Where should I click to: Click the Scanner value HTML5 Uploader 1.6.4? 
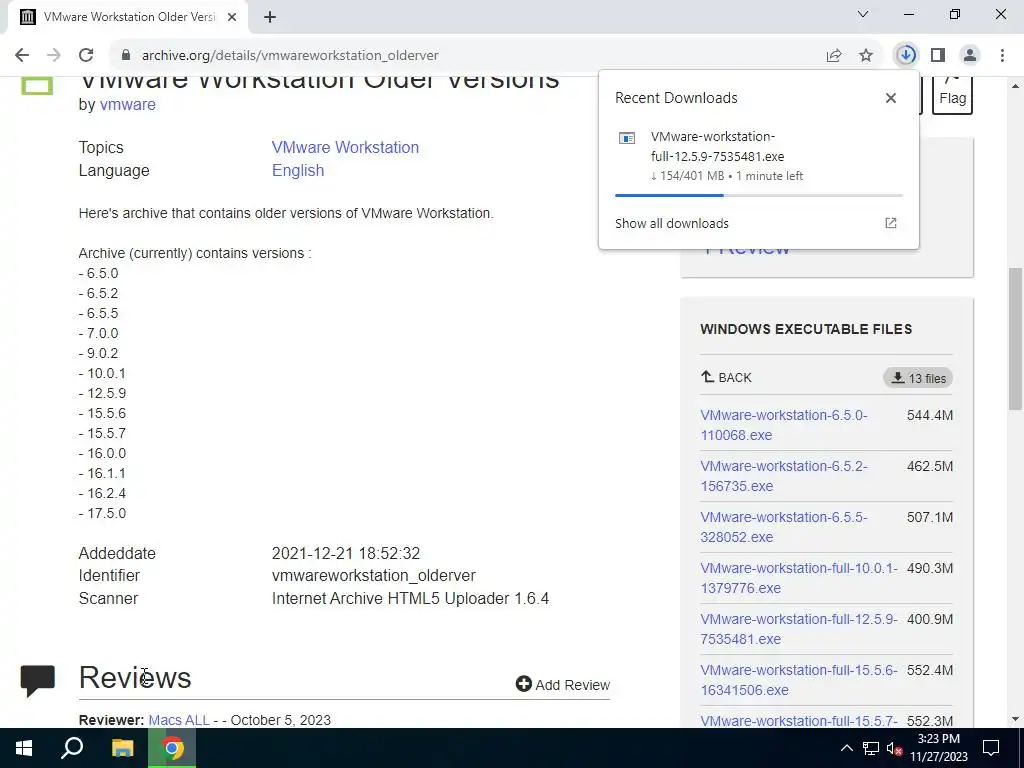(410, 598)
